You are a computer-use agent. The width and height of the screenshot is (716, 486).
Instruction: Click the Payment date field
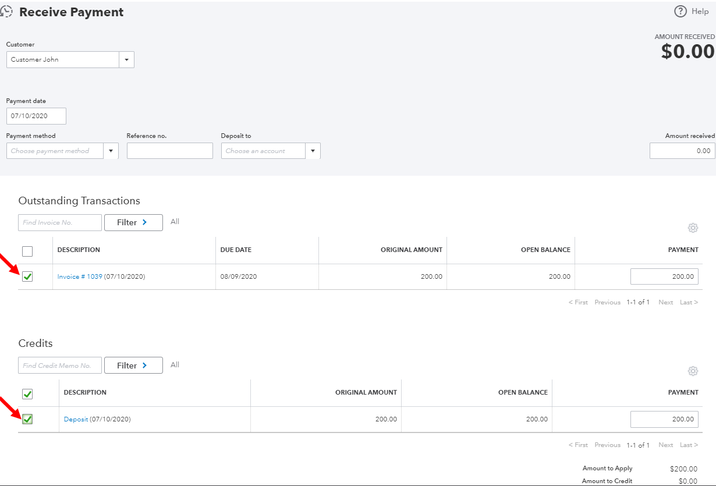pos(36,116)
